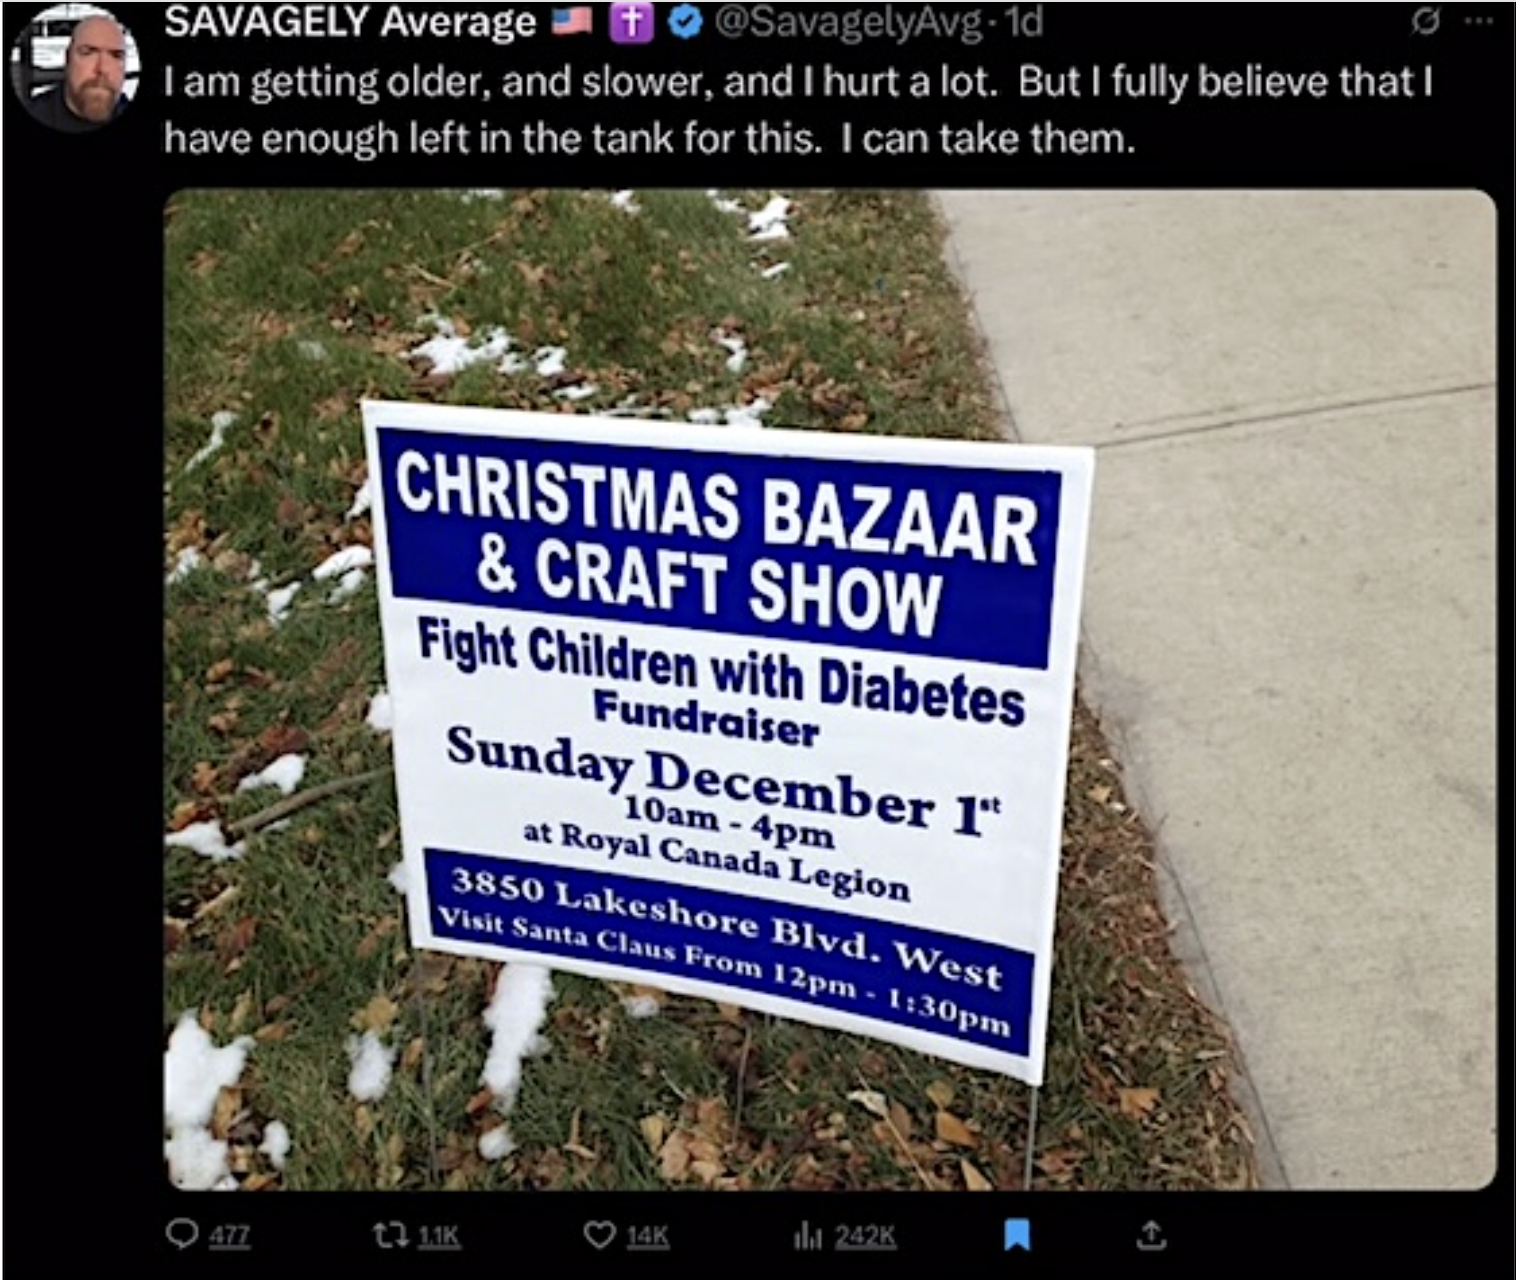Click the retweet arrows icon
This screenshot has width=1516, height=1280.
pyautogui.click(x=389, y=1236)
